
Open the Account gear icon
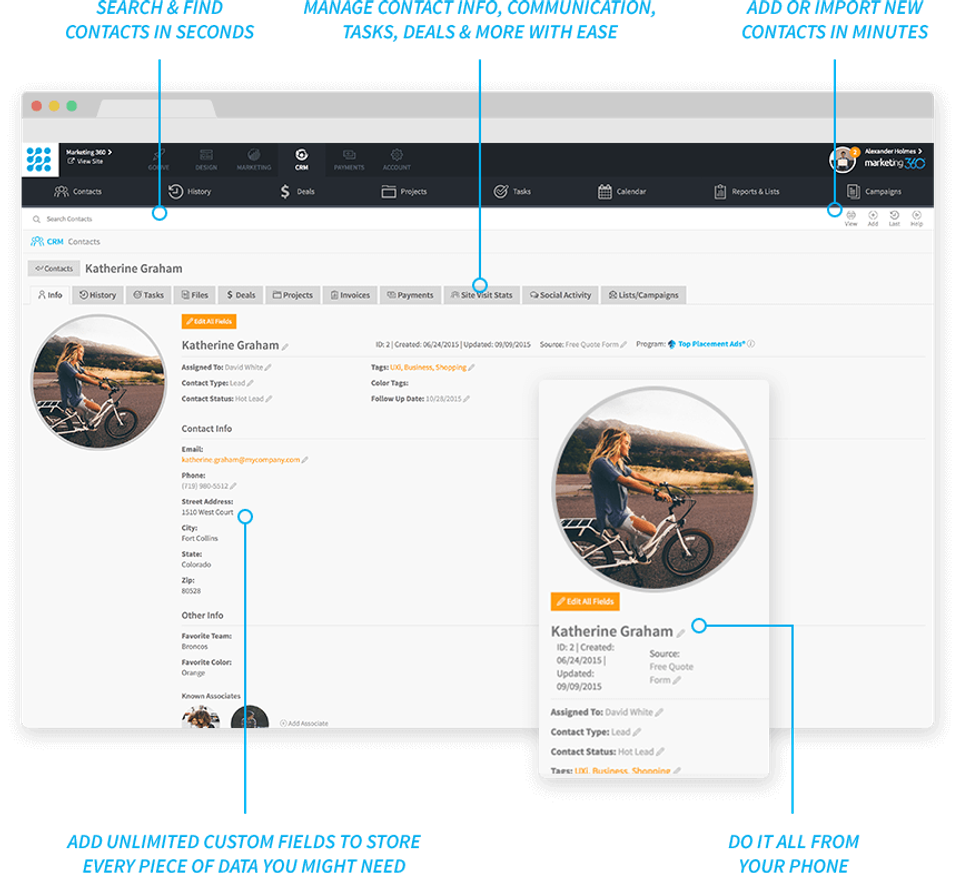coord(397,158)
